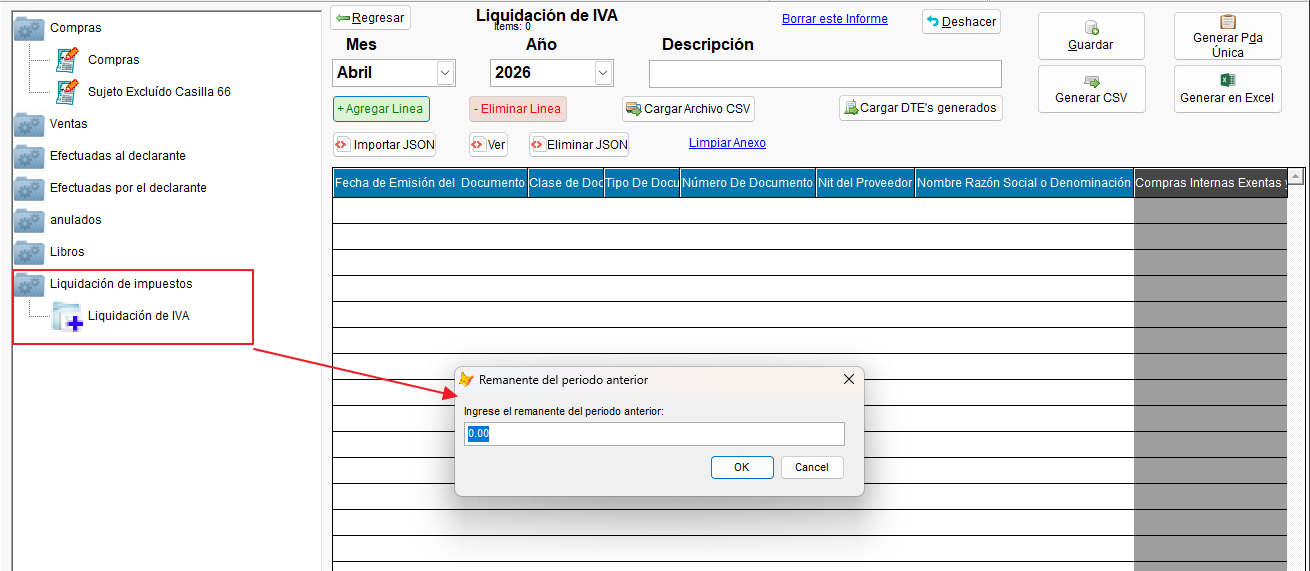The width and height of the screenshot is (1310, 571).
Task: Click the Compras child entry label
Action: pos(114,60)
